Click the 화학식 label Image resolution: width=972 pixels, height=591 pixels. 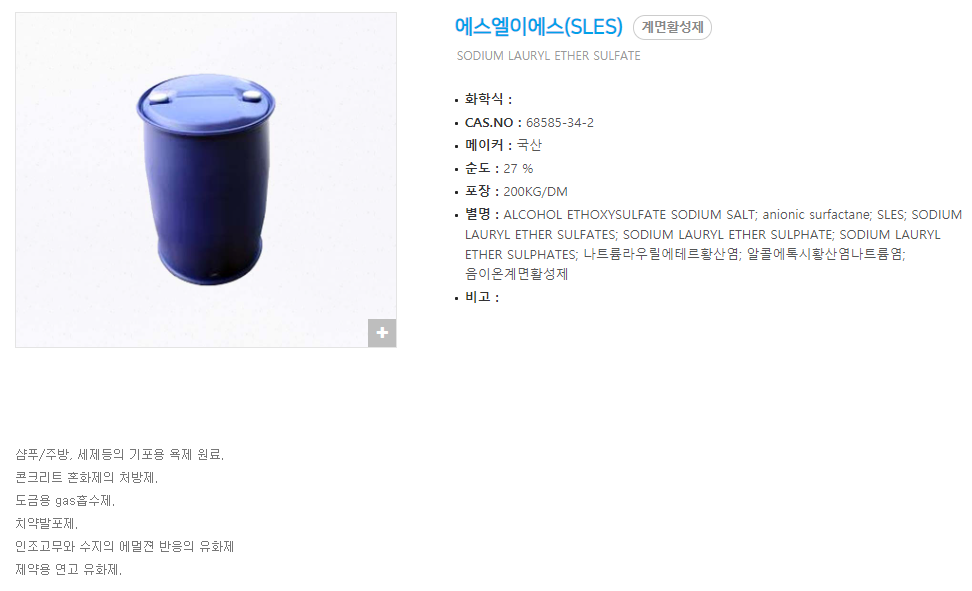484,99
